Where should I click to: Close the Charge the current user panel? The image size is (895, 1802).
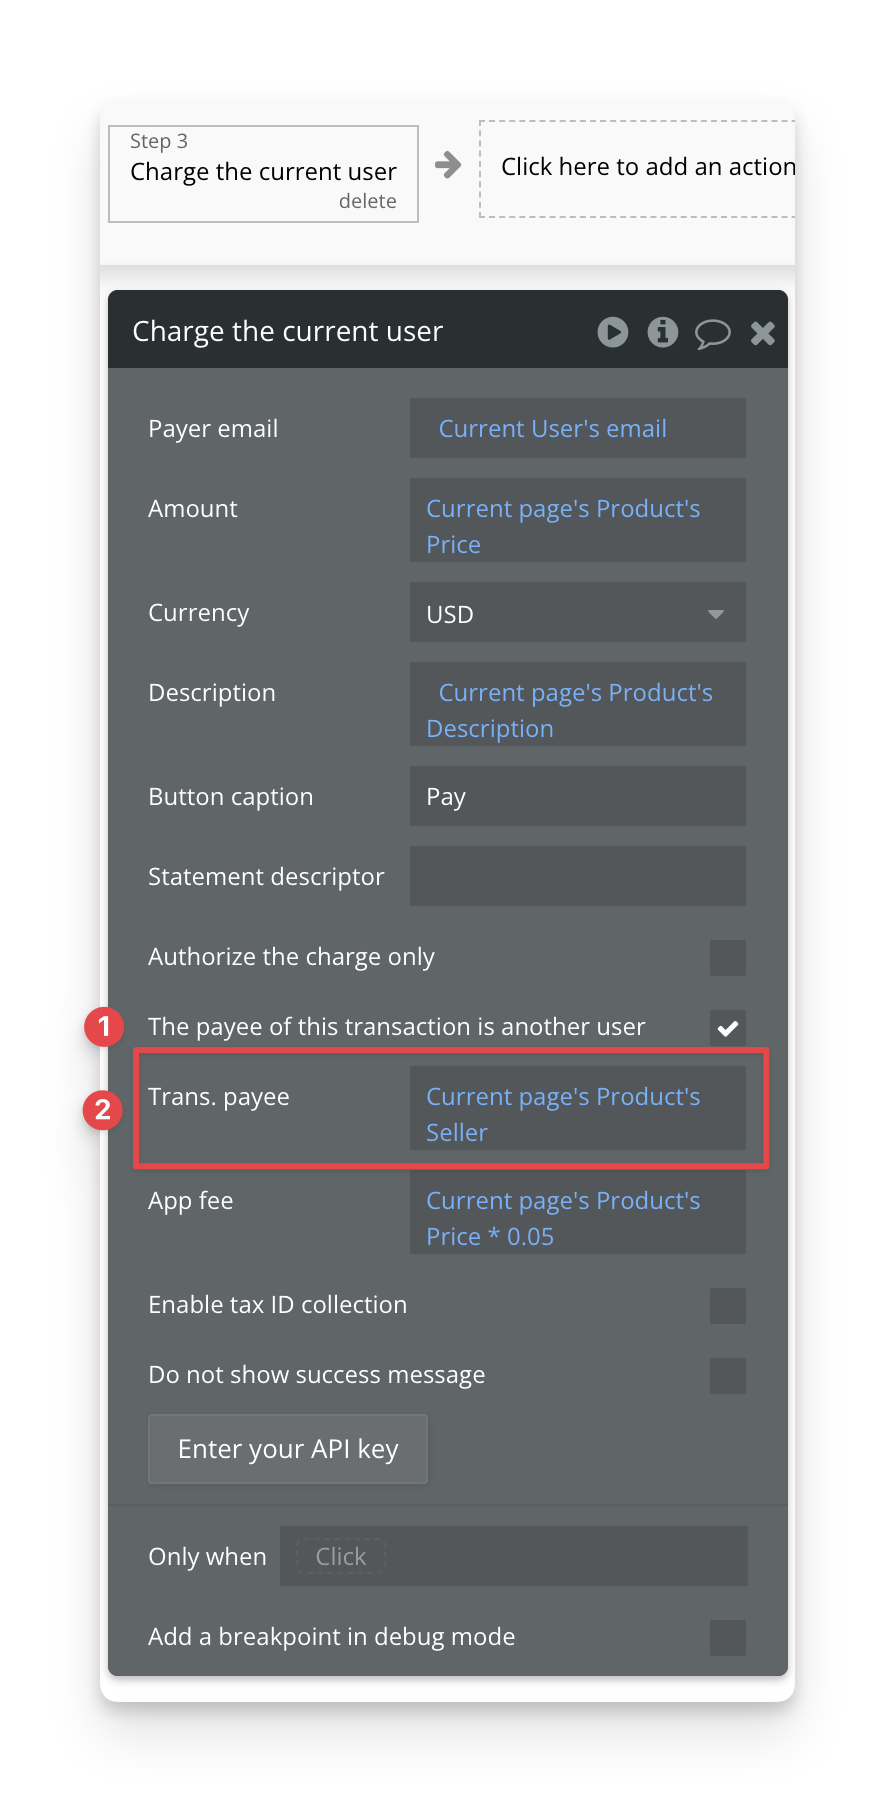(x=763, y=333)
